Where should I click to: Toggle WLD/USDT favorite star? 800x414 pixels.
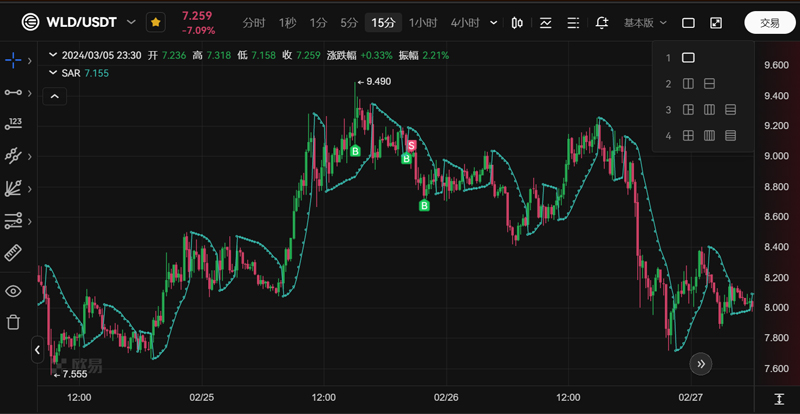[x=155, y=22]
